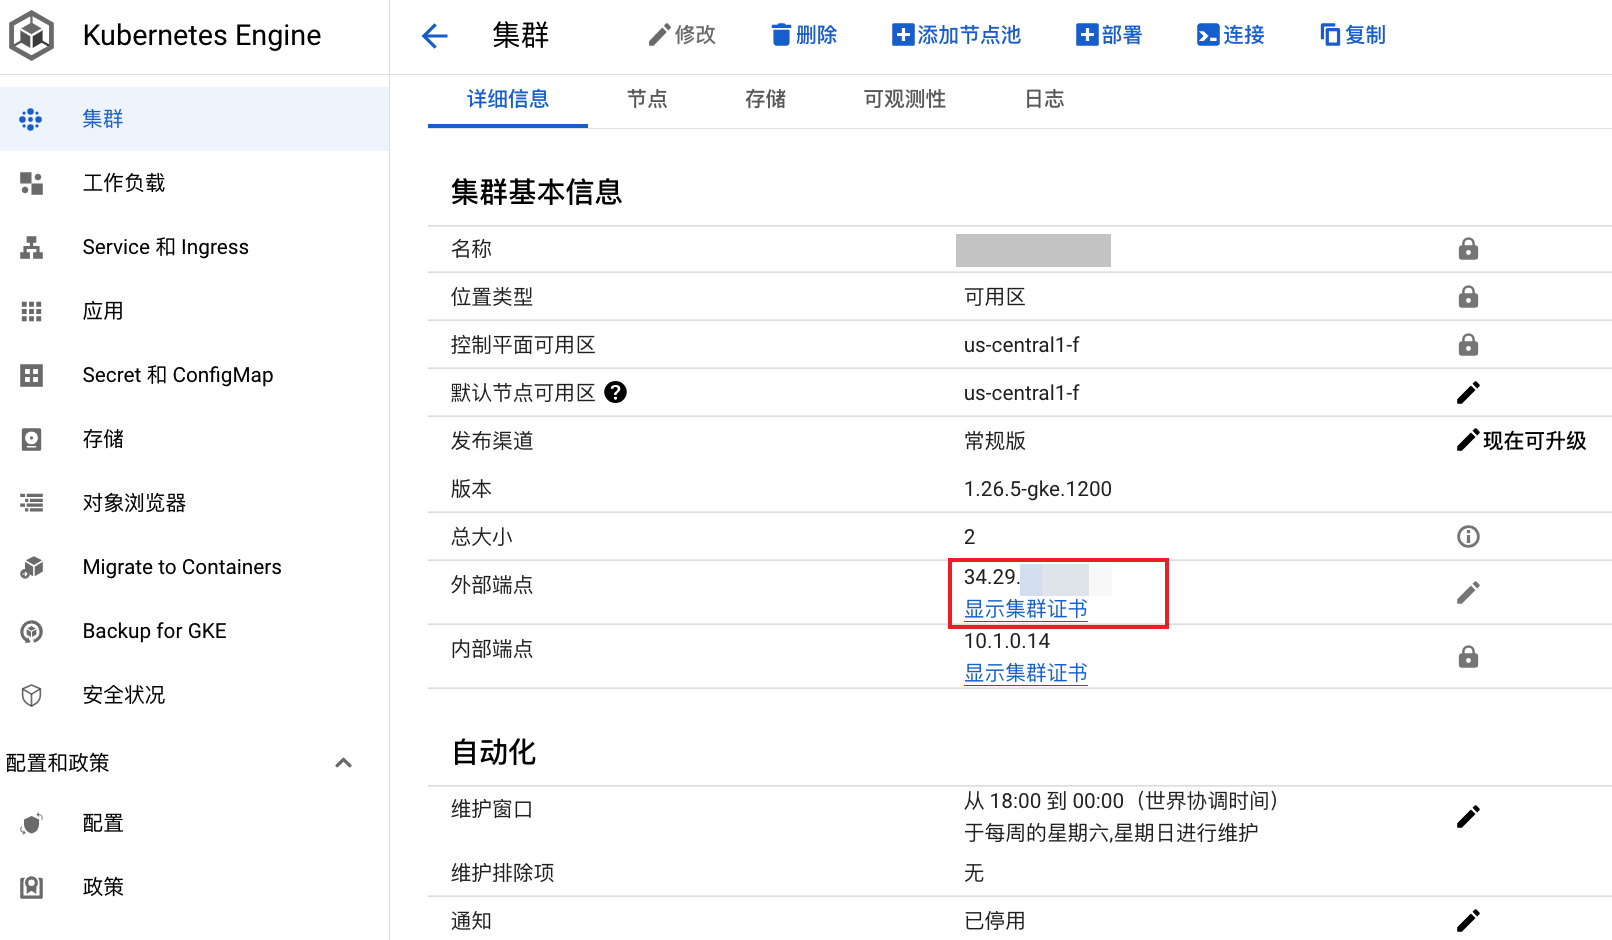This screenshot has height=940, width=1612.
Task: Click 显示集群证书 under 内部端点
Action: pyautogui.click(x=1024, y=672)
